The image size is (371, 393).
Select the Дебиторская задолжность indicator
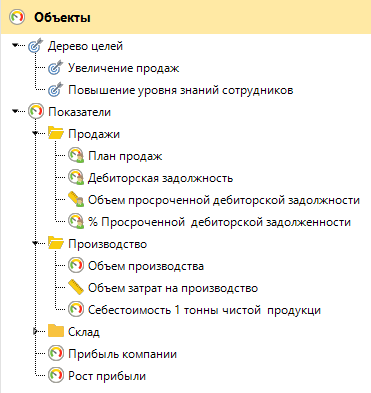tap(160, 178)
